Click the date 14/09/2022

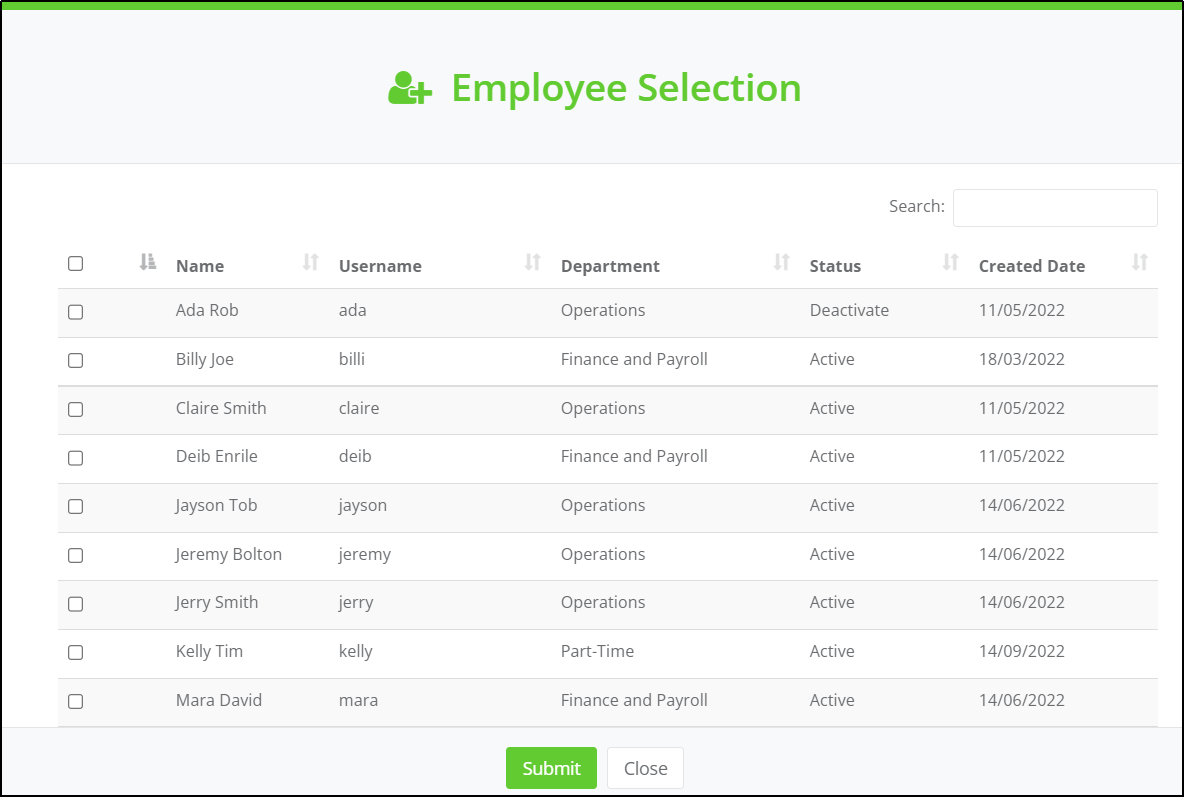point(1022,651)
